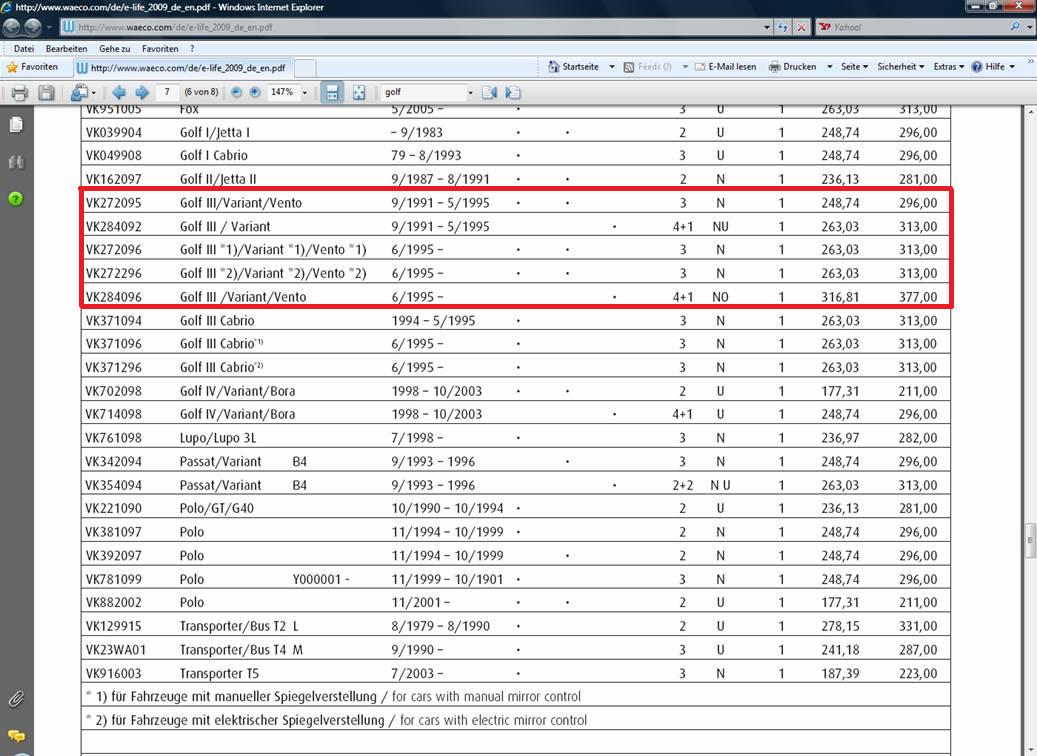The image size is (1037, 756).
Task: Toggle the fit one full page view
Action: tap(358, 93)
